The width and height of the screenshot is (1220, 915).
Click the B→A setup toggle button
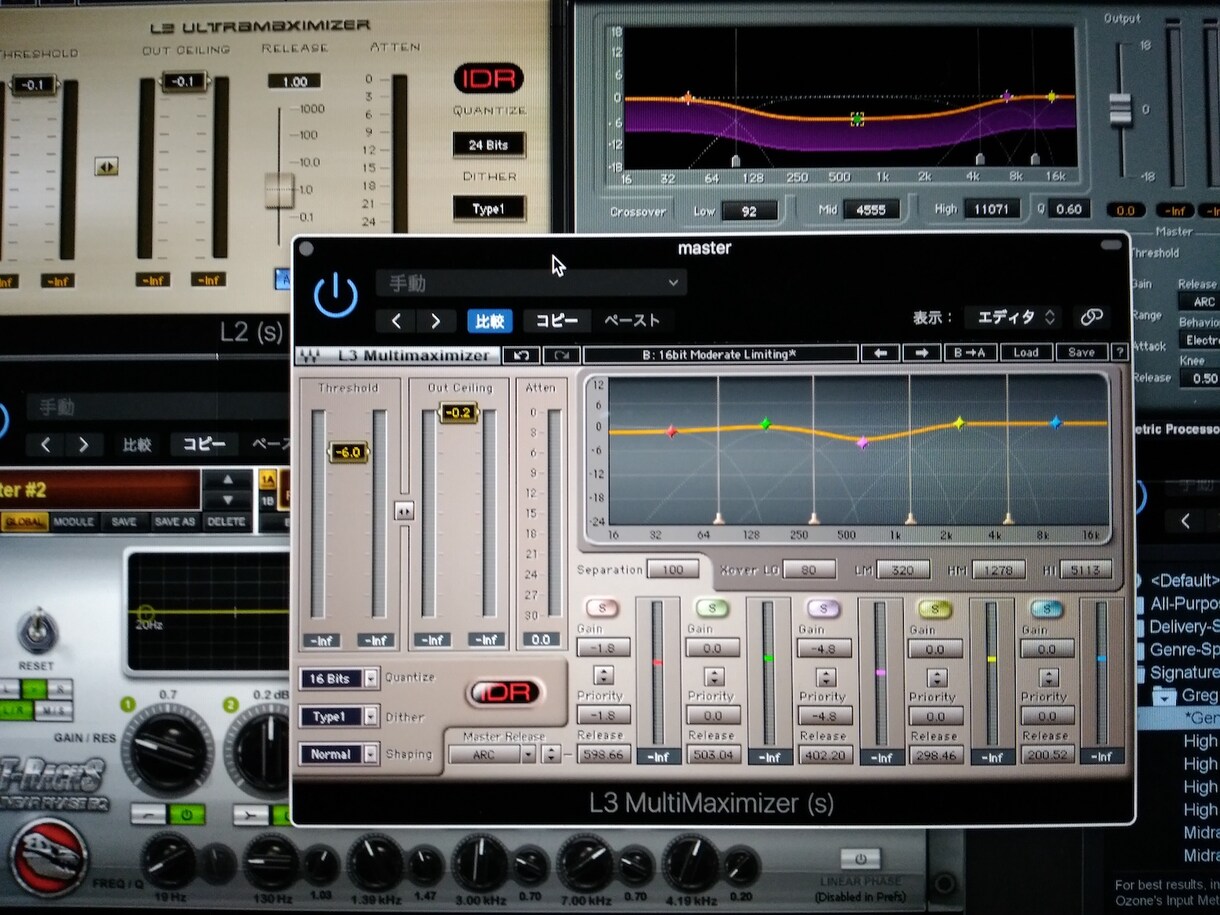[970, 353]
